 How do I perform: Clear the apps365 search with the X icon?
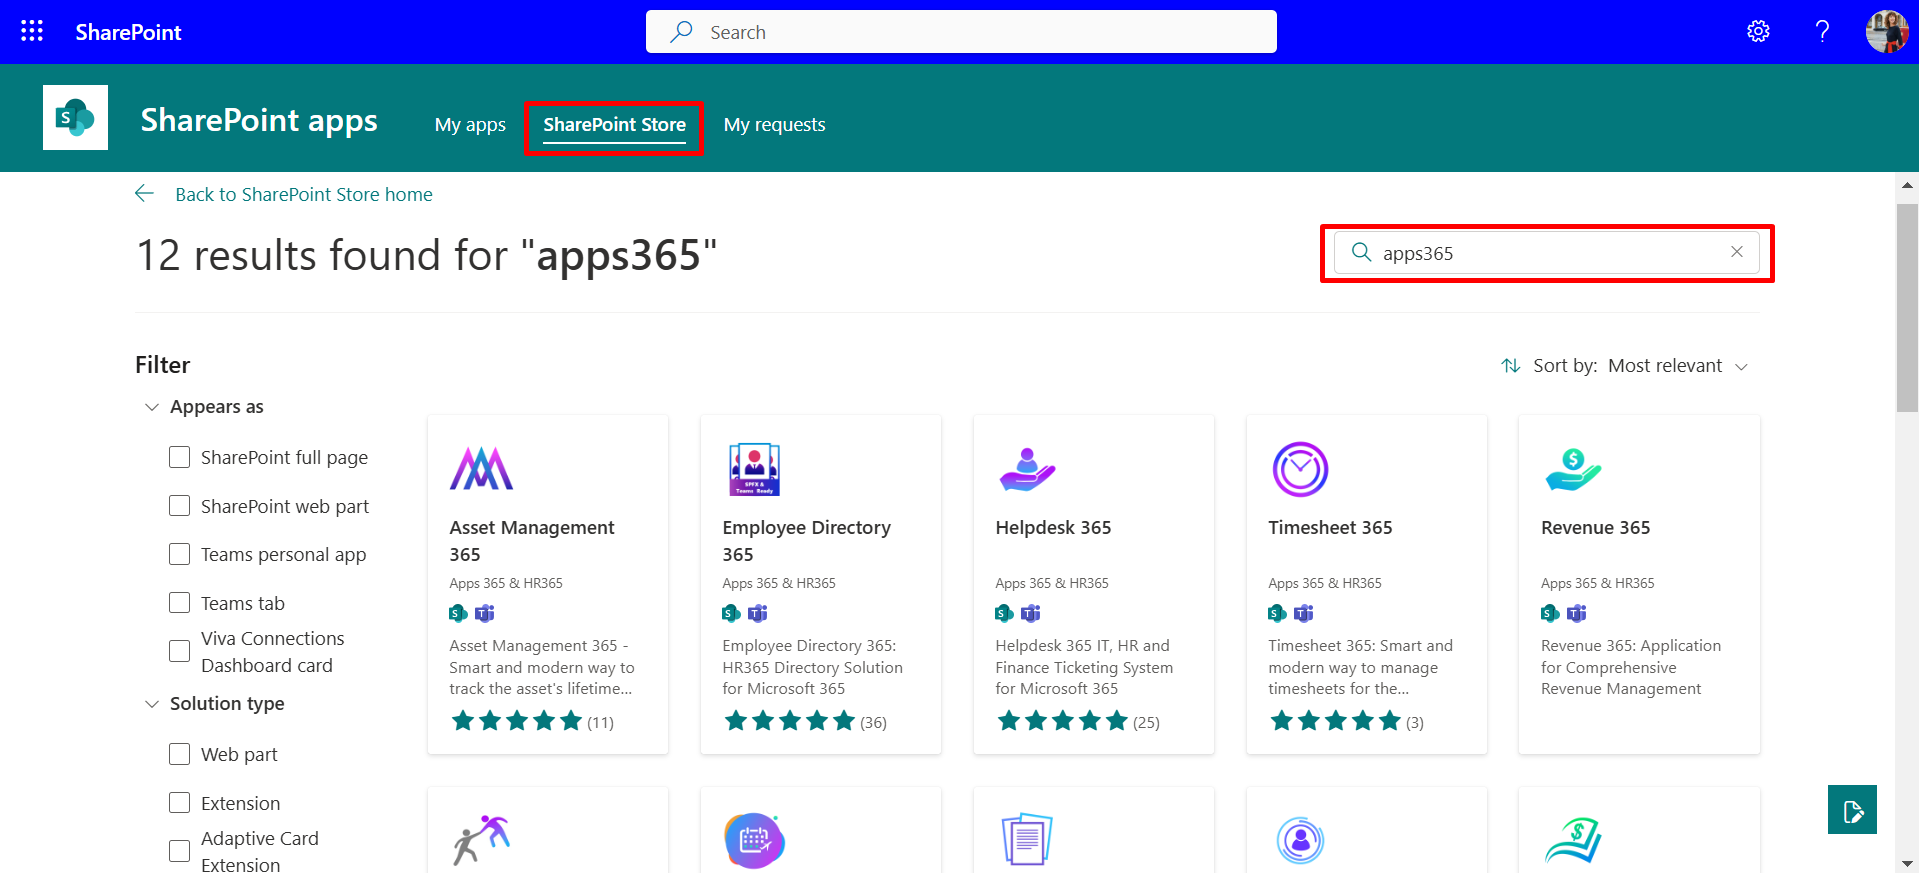pos(1737,252)
